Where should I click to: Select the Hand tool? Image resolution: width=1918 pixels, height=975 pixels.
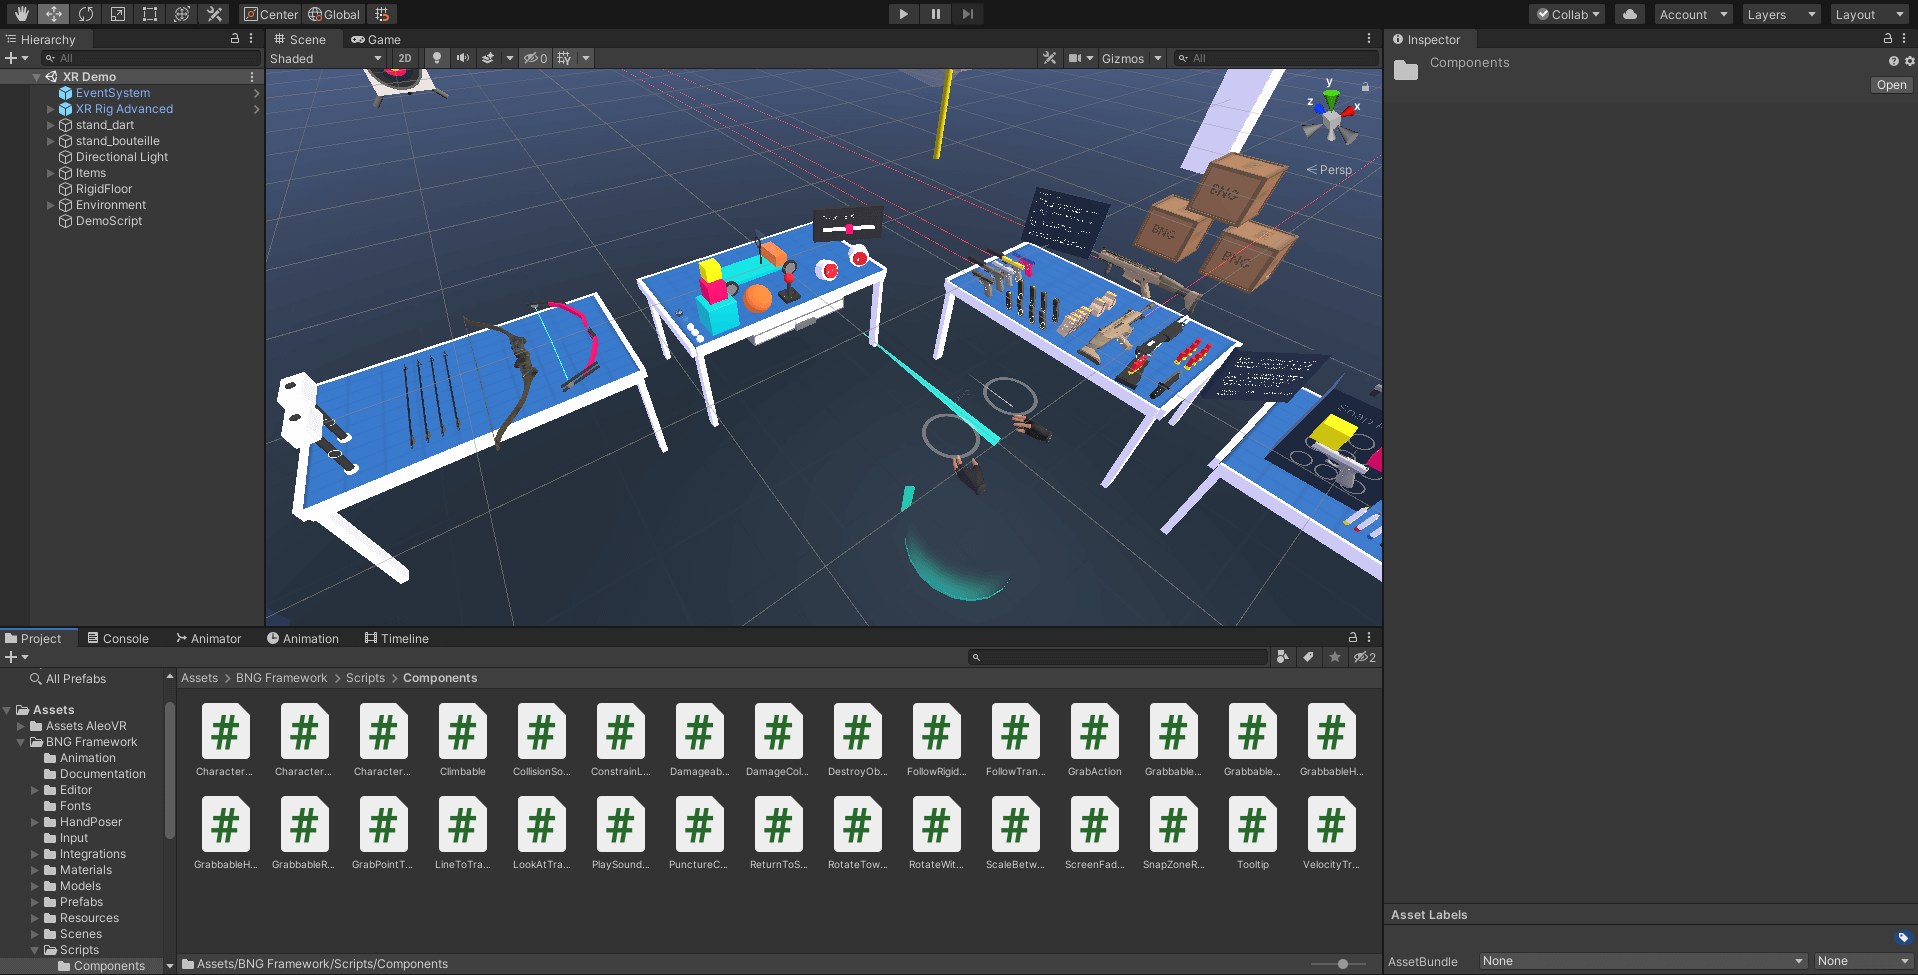22,14
